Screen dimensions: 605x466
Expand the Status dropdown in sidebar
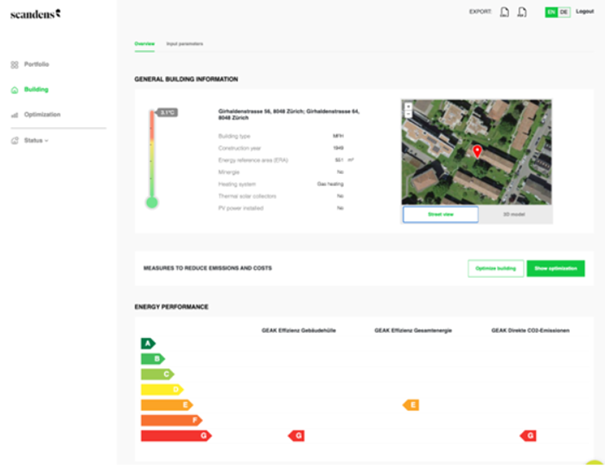(35, 140)
